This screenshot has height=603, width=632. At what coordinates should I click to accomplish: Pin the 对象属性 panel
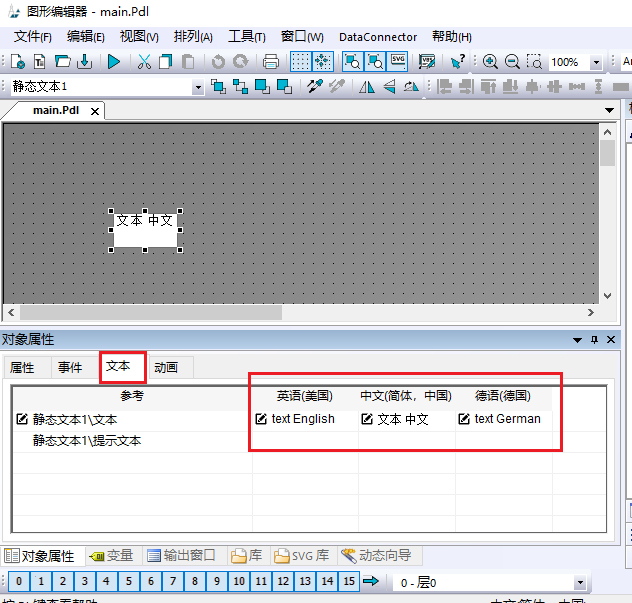[x=594, y=340]
